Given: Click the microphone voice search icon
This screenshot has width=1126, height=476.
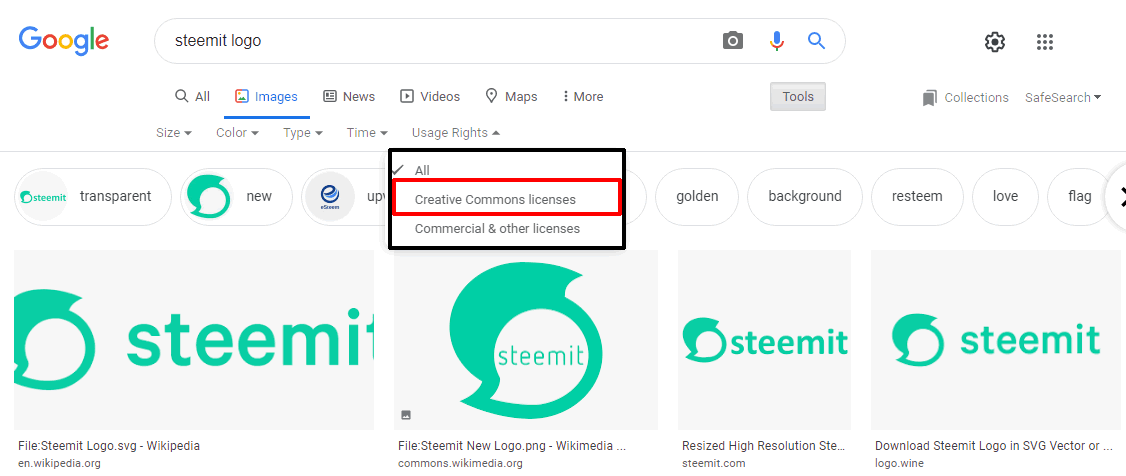Looking at the screenshot, I should [776, 41].
